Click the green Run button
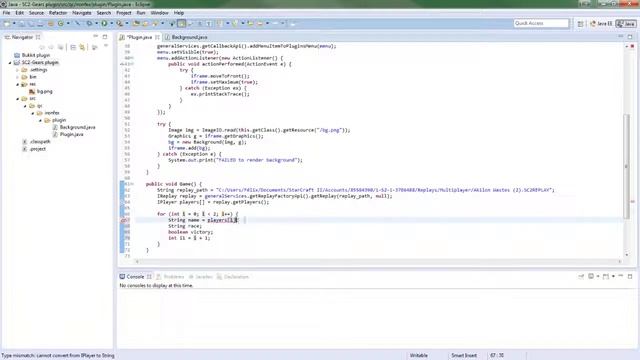 coord(104,24)
